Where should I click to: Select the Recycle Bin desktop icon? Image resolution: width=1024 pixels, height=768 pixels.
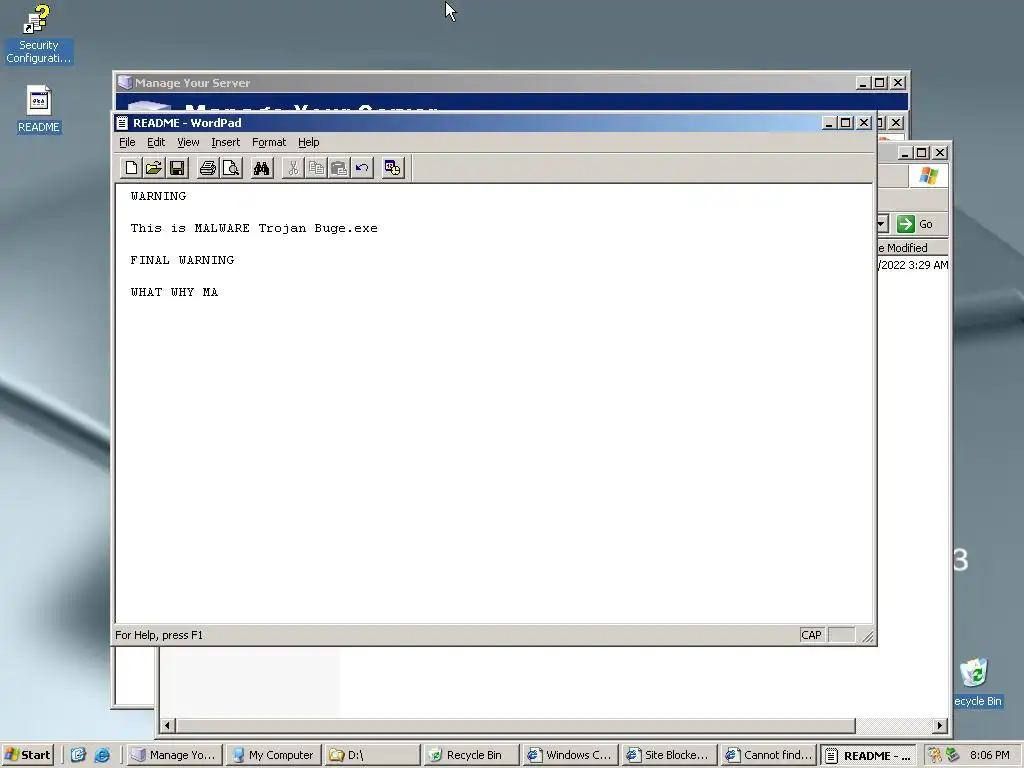977,683
